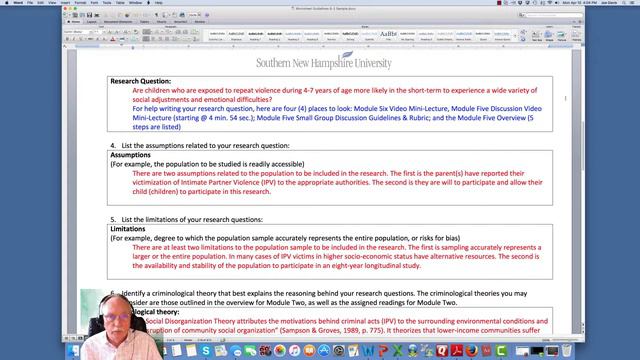Open Adobe Acrobat from the Dock
The image size is (640, 360).
tap(456, 351)
